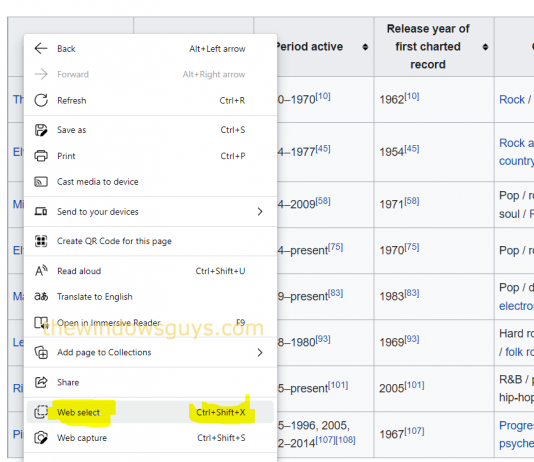This screenshot has width=534, height=462.
Task: Choose Back from the context menu
Action: click(x=150, y=49)
